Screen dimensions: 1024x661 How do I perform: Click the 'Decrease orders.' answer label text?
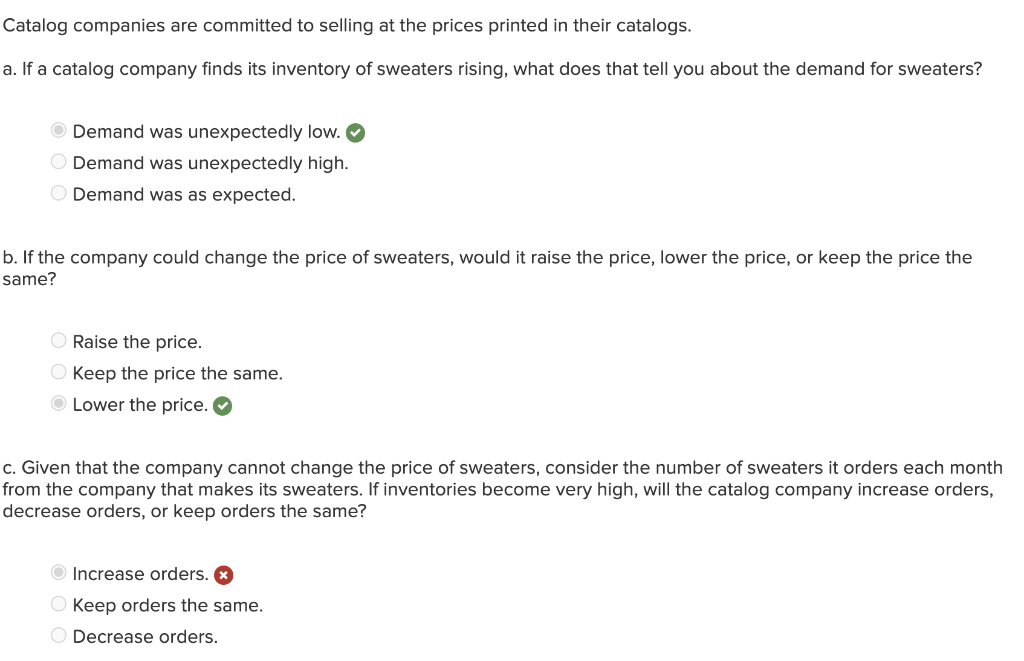point(145,637)
